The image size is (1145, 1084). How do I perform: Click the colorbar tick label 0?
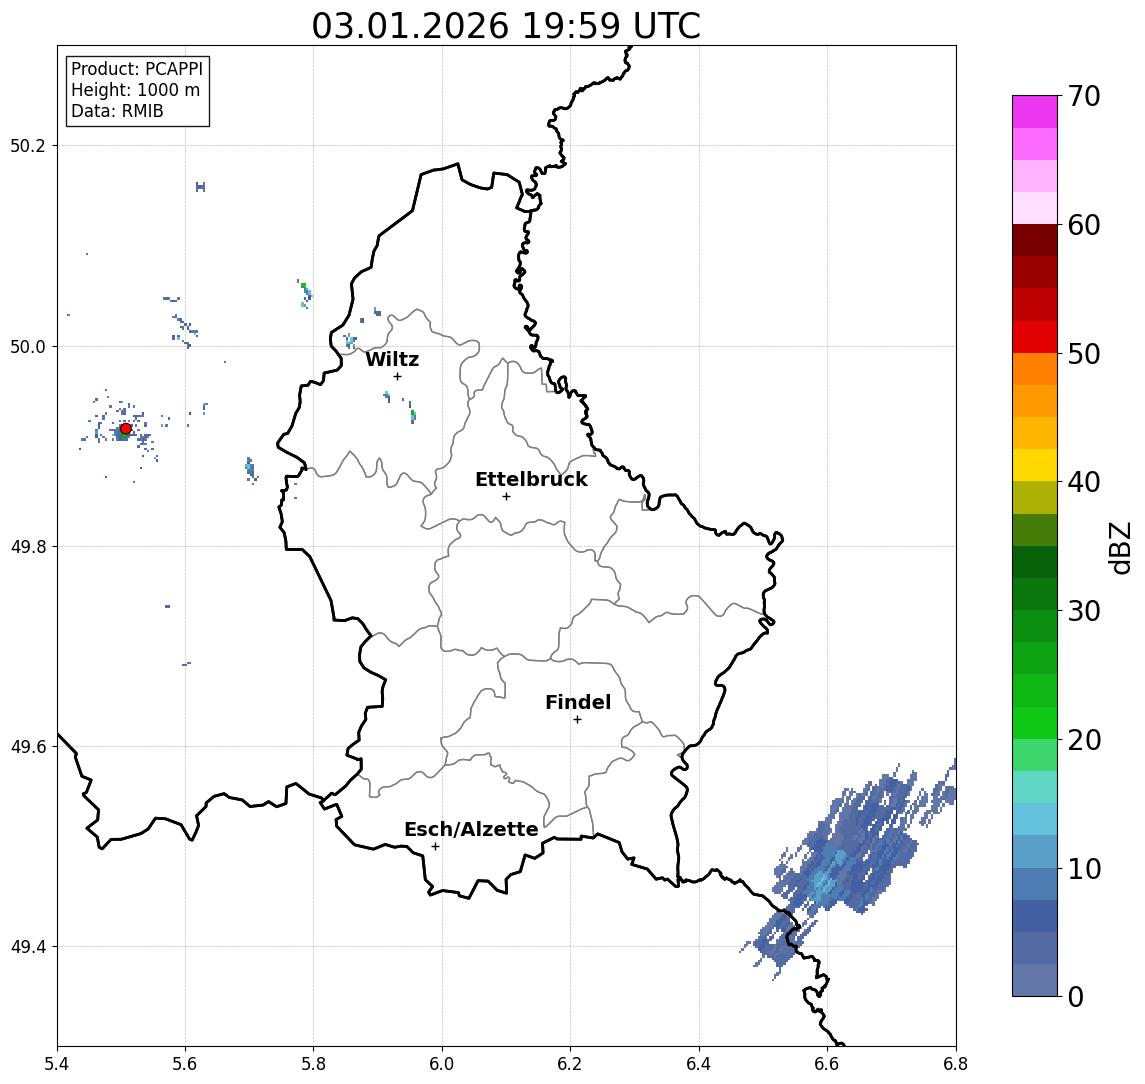1076,997
